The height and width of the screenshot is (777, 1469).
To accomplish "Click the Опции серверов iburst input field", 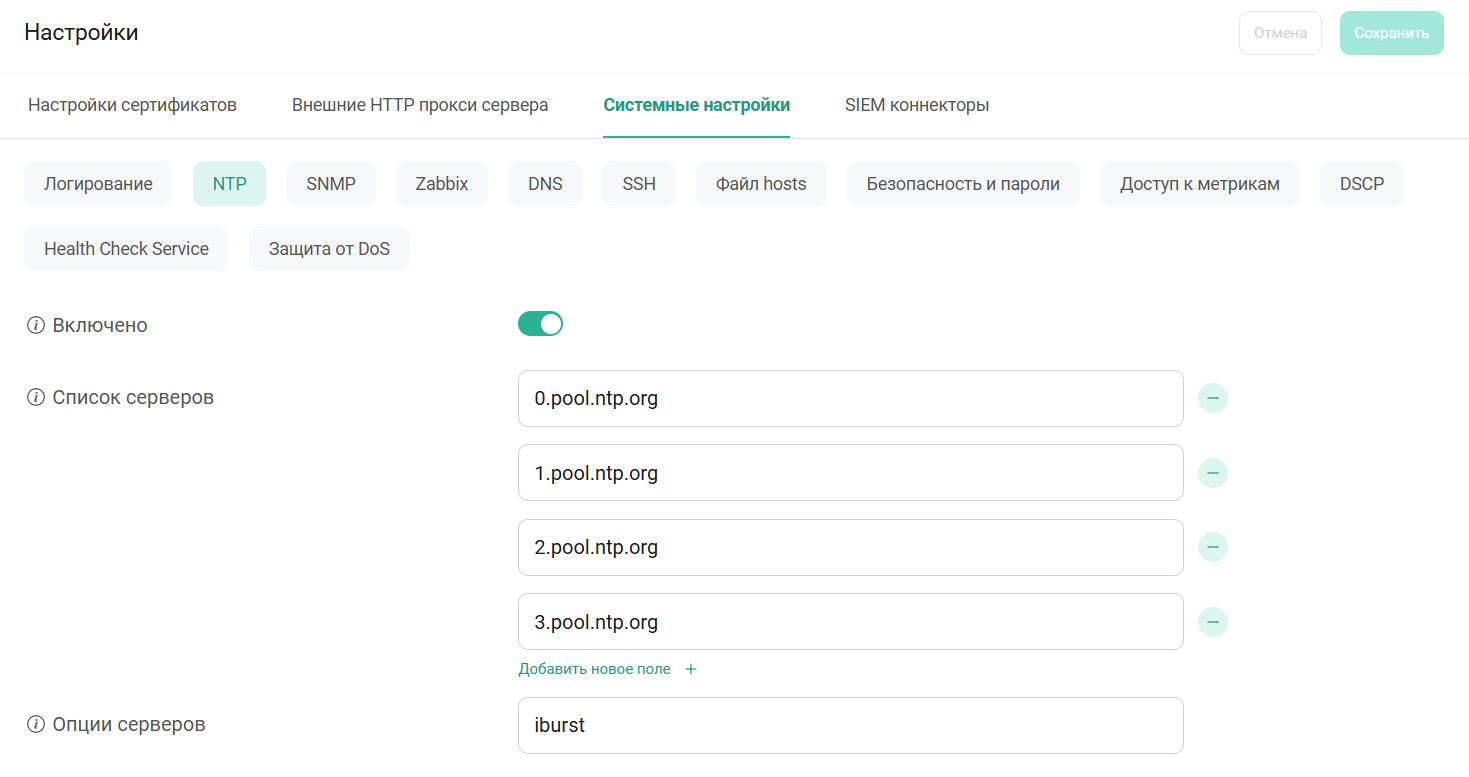I will tap(850, 725).
